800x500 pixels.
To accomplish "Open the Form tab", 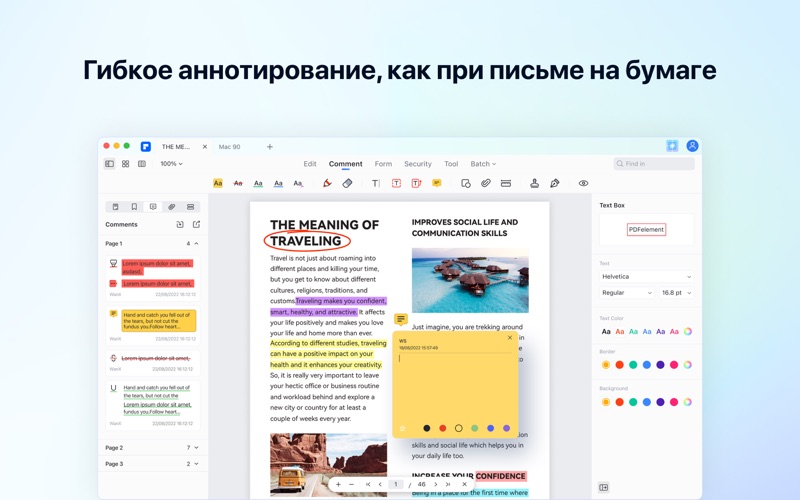I will [383, 164].
